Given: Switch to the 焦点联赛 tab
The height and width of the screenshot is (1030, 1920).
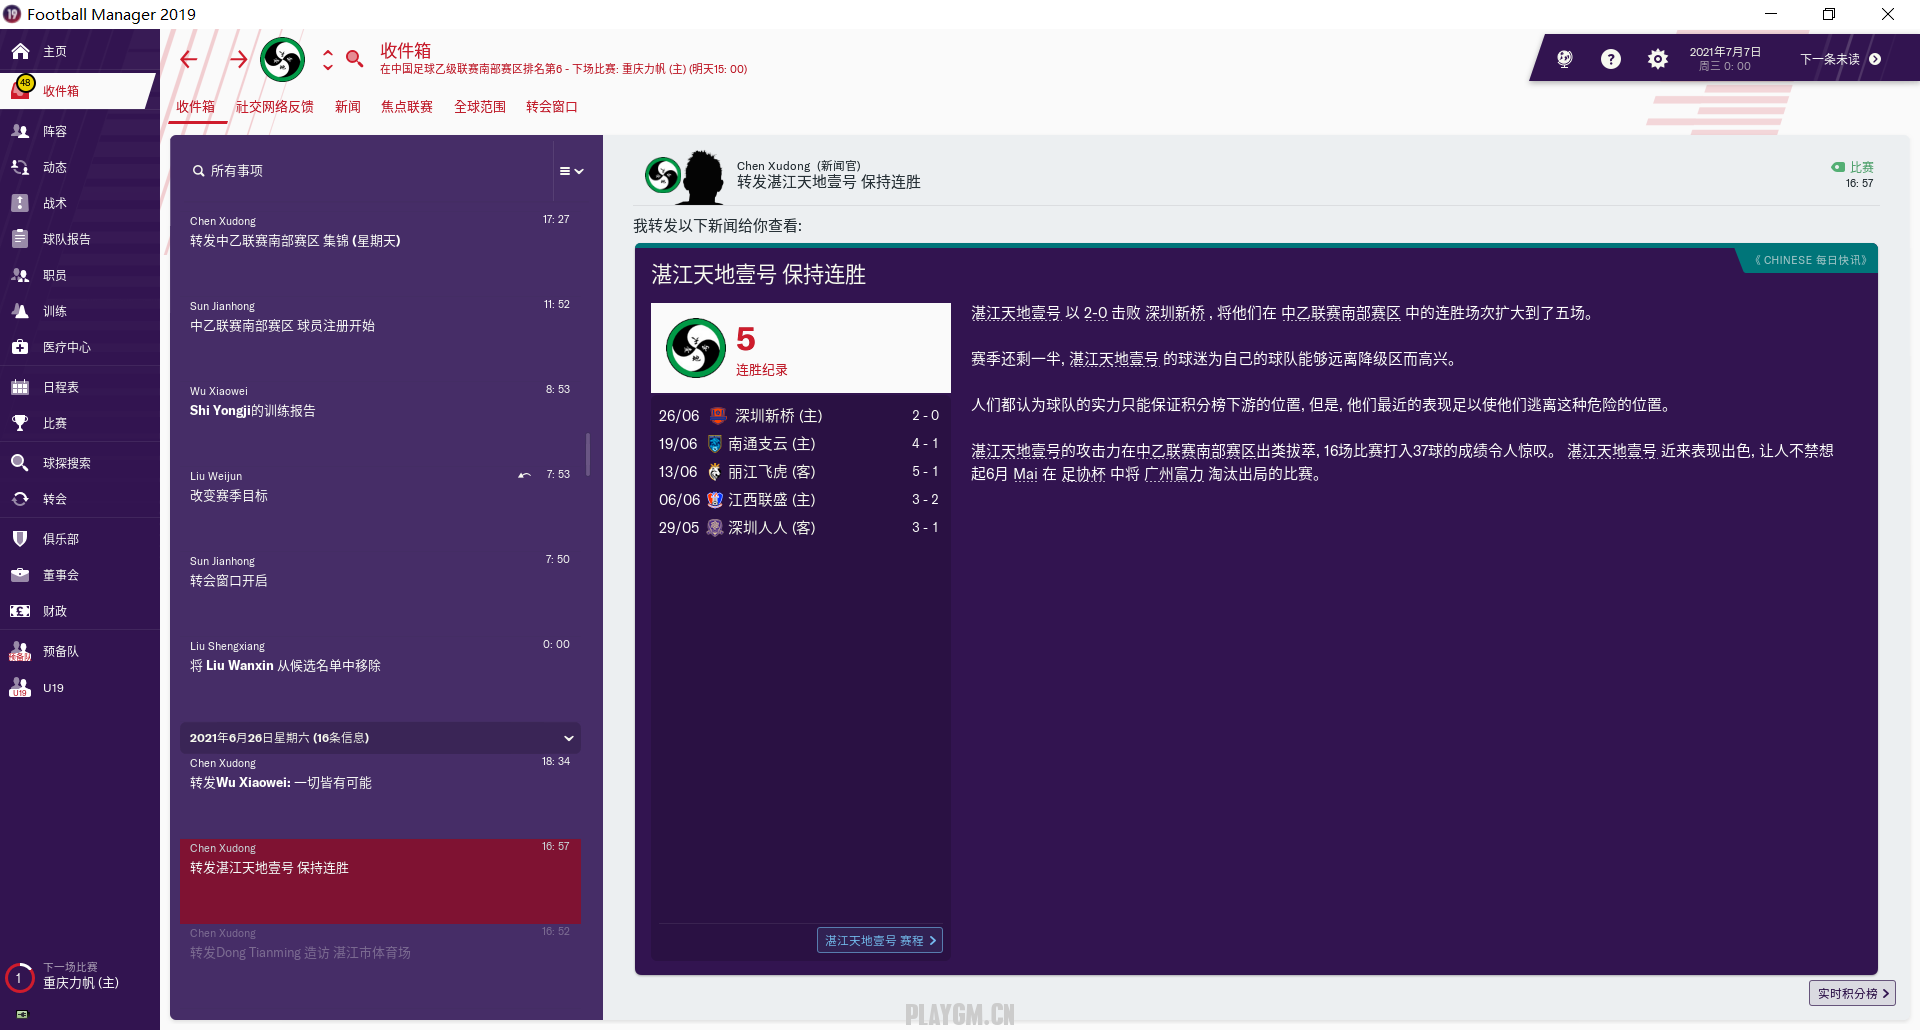Looking at the screenshot, I should coord(407,107).
